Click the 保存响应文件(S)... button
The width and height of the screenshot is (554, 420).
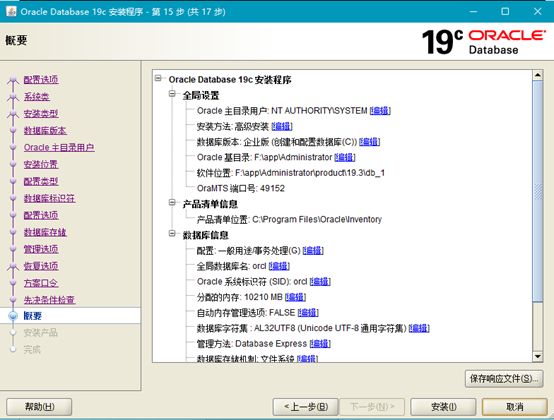(504, 379)
